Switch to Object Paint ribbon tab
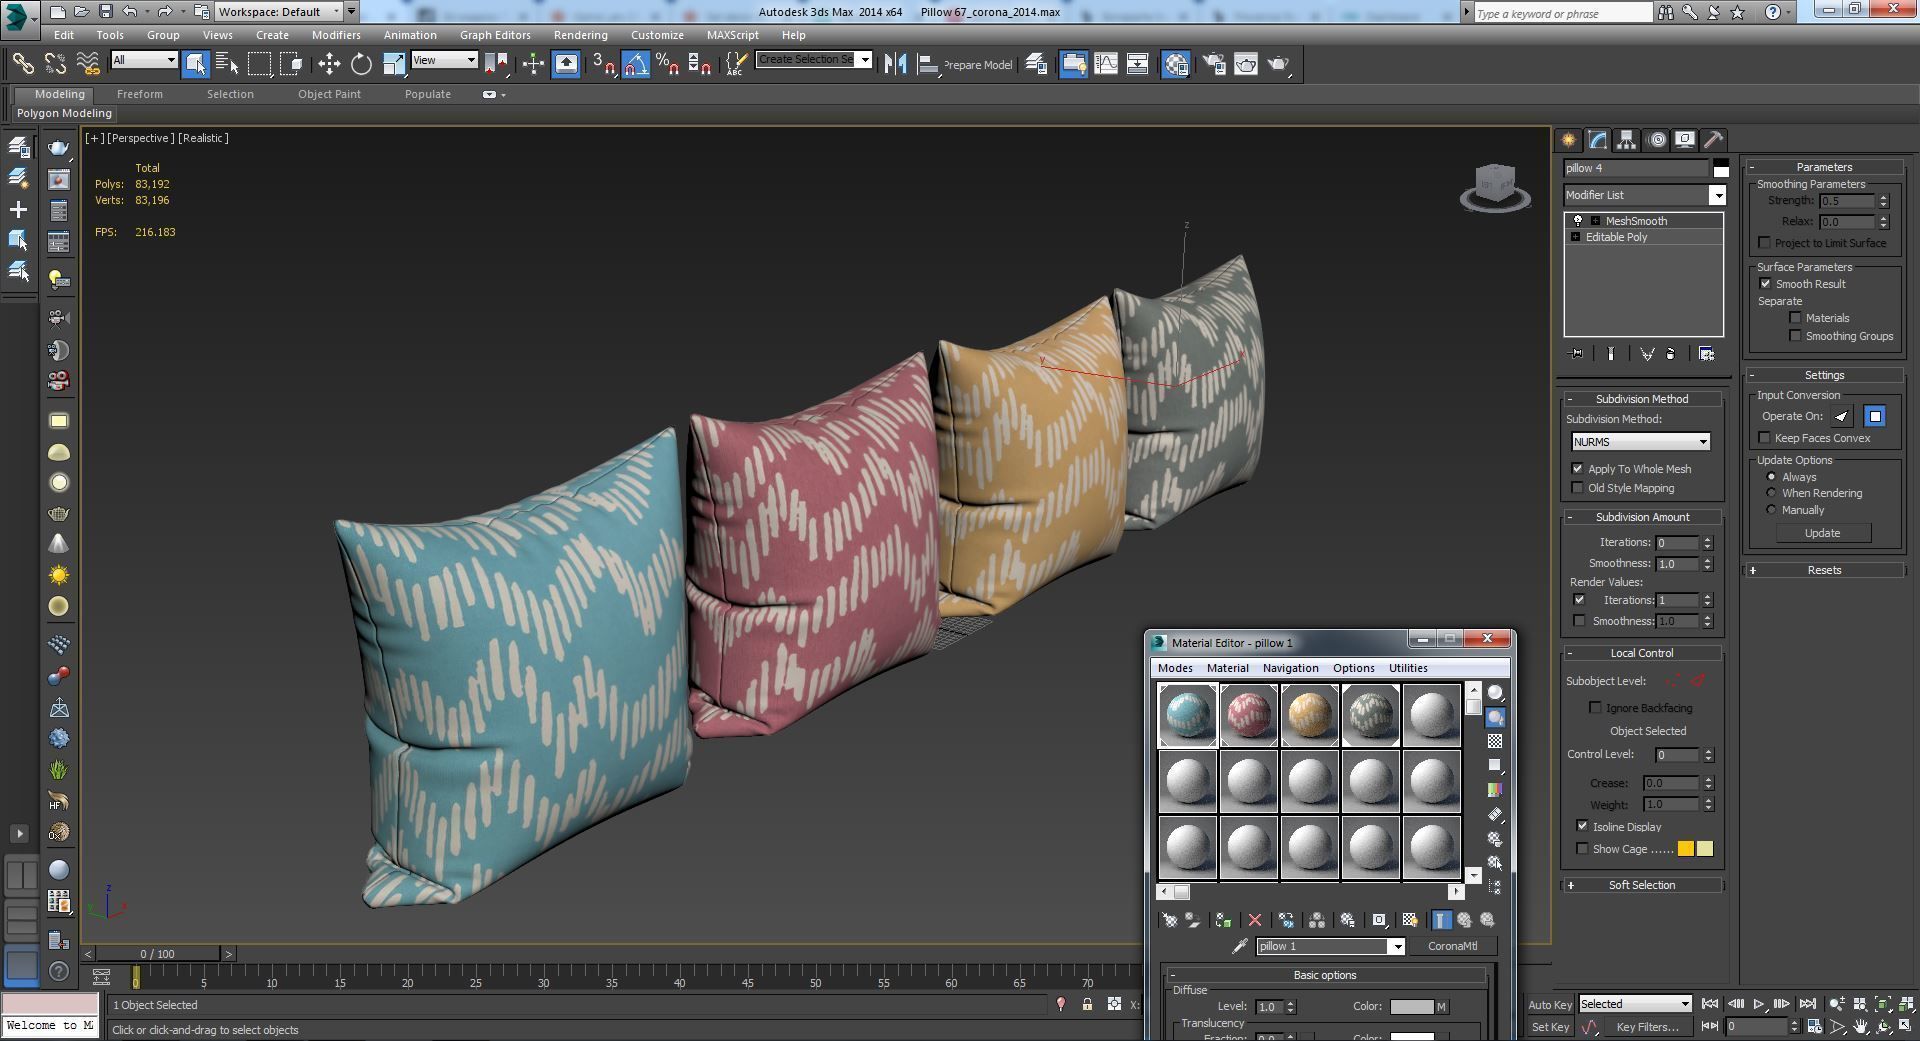The width and height of the screenshot is (1920, 1041). (x=329, y=94)
